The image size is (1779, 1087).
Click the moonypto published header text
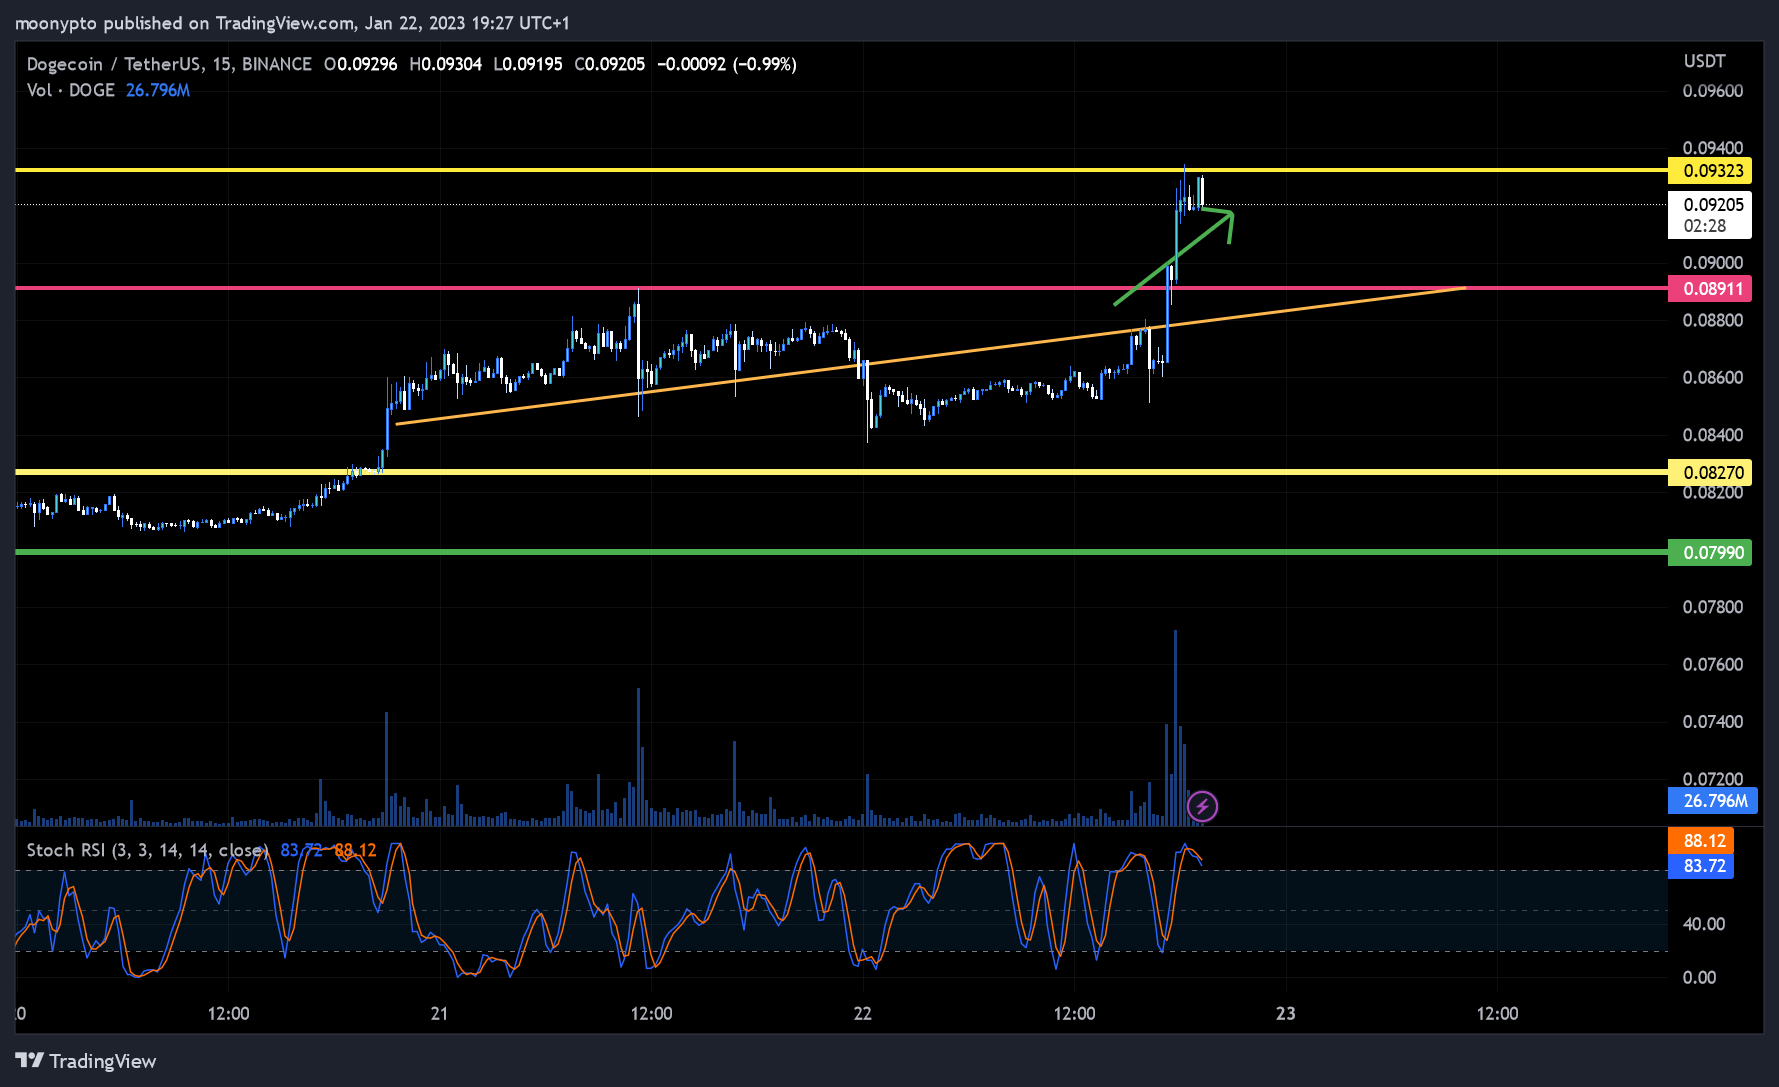point(291,23)
